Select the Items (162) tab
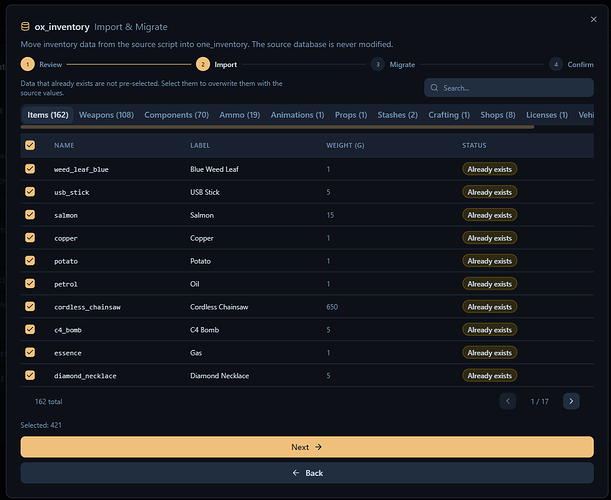Viewport: 611px width, 500px height. tap(48, 115)
